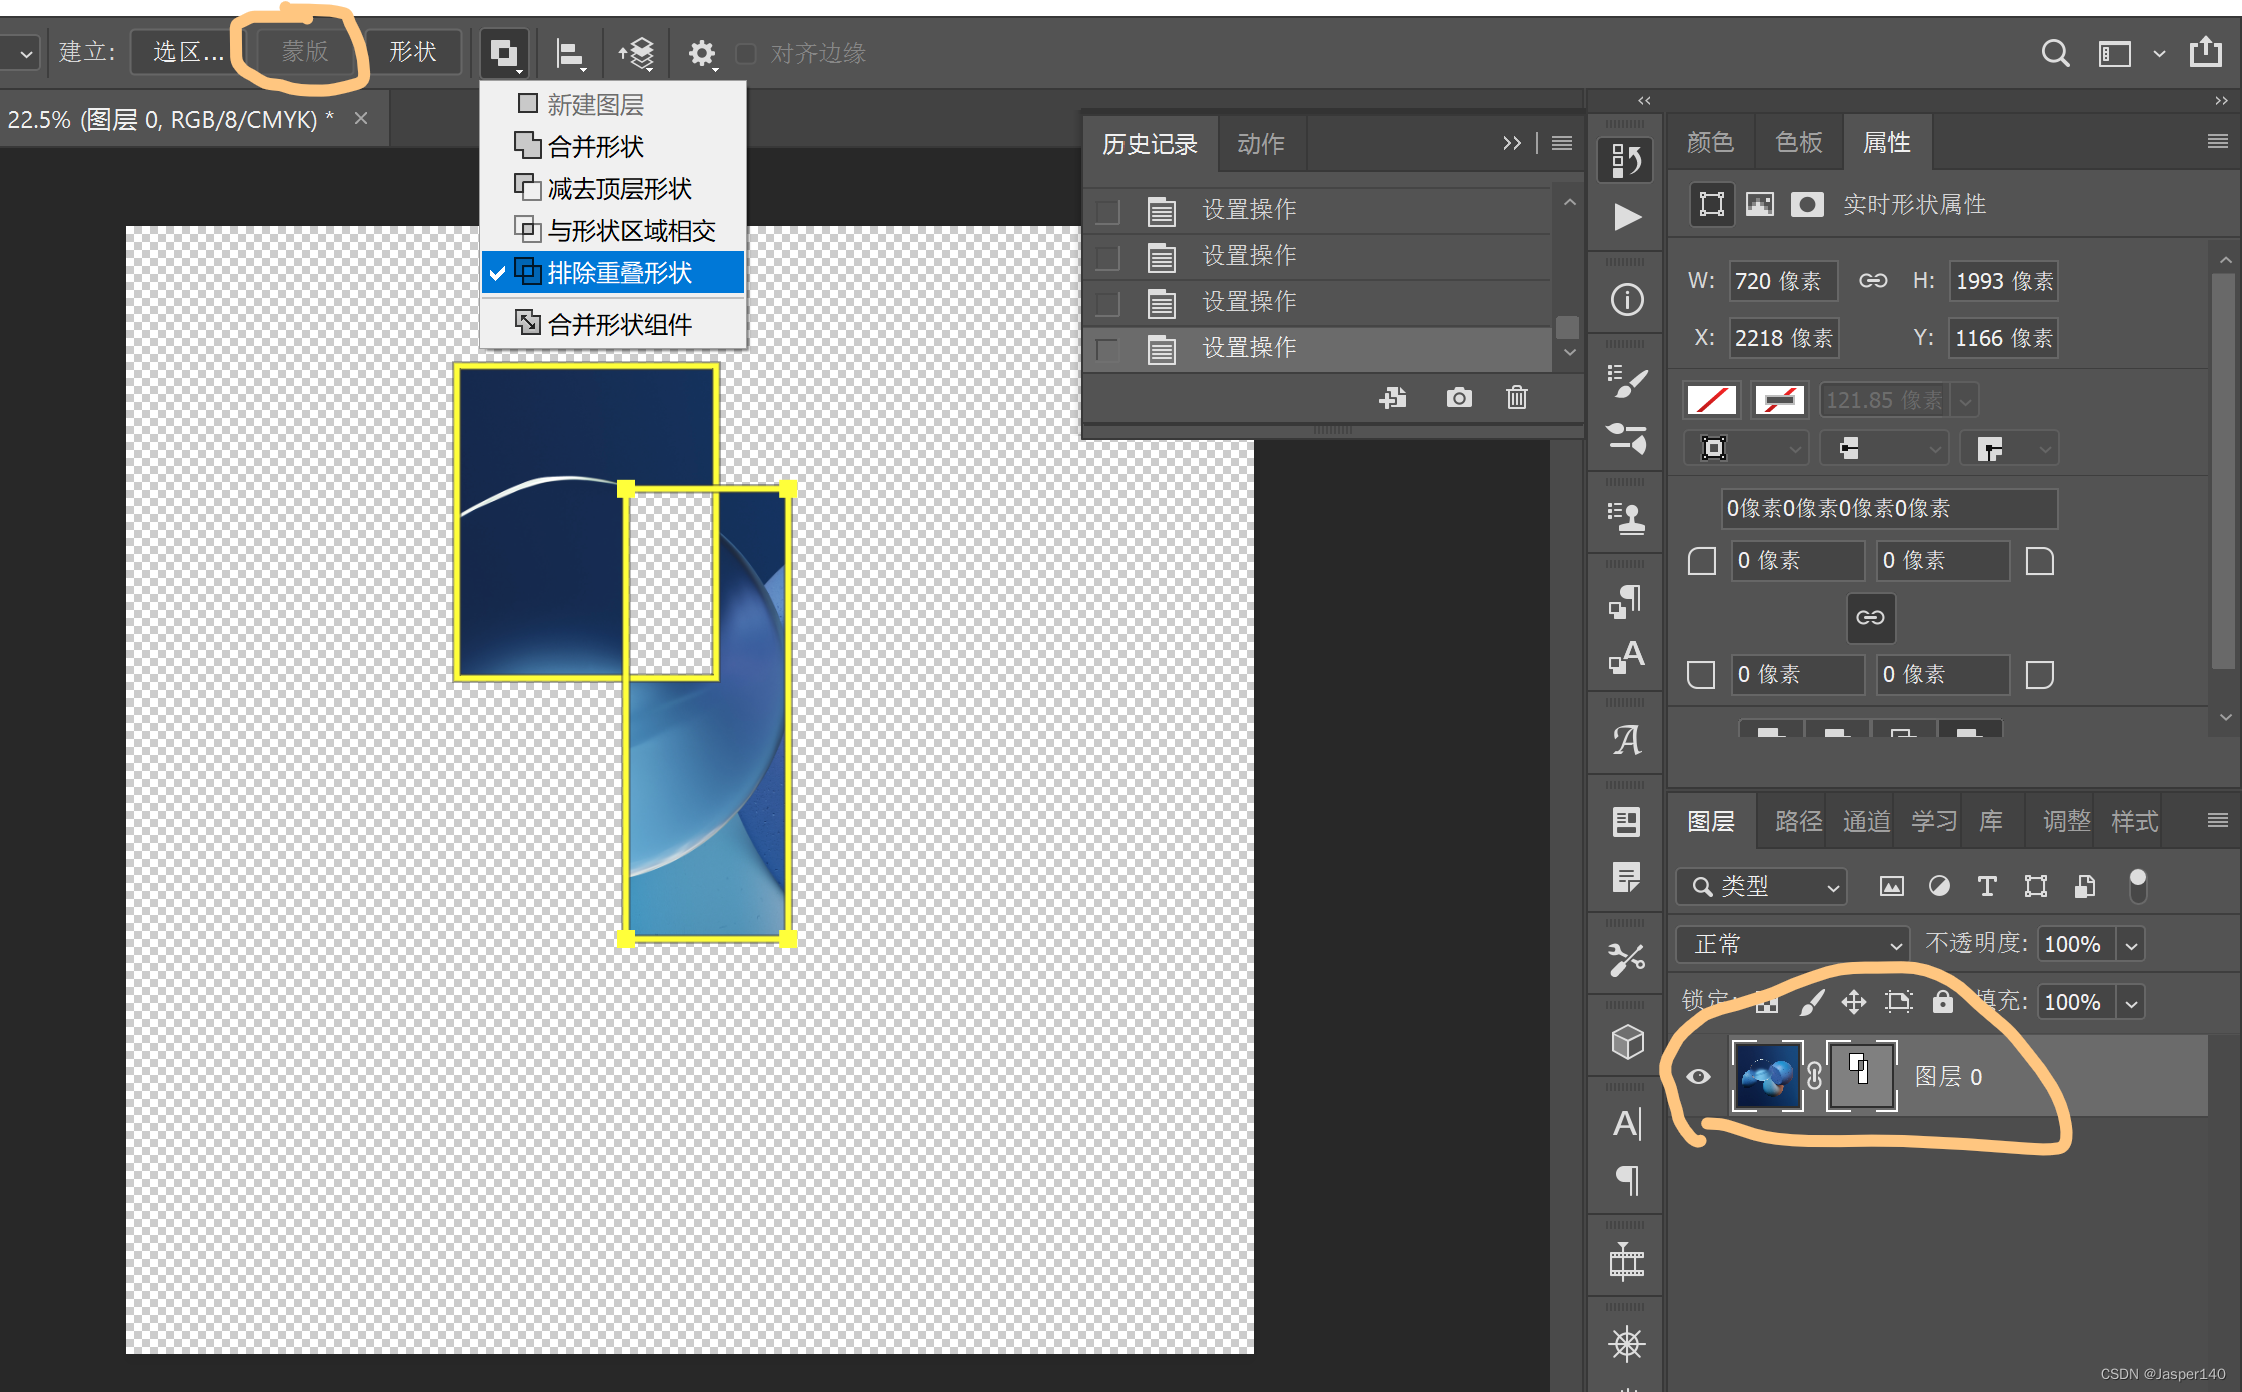The image size is (2242, 1392).
Task: Choose 减去顶层形状 from the path operations menu
Action: pyautogui.click(x=618, y=189)
